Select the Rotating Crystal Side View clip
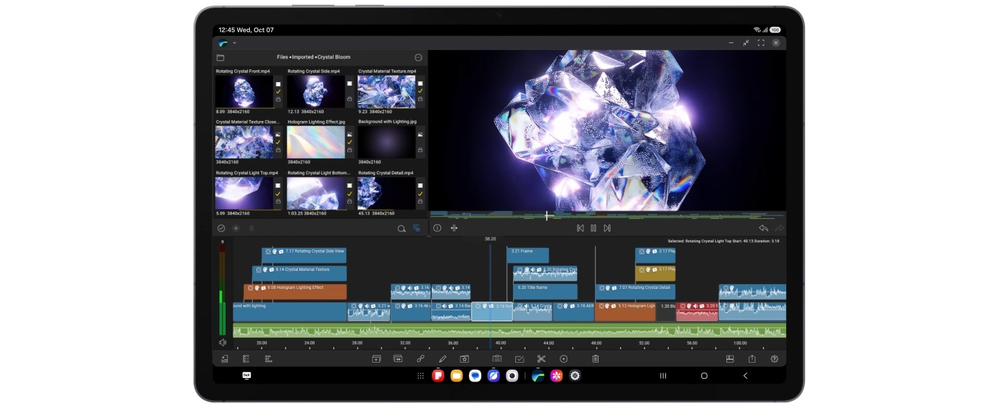 304,255
